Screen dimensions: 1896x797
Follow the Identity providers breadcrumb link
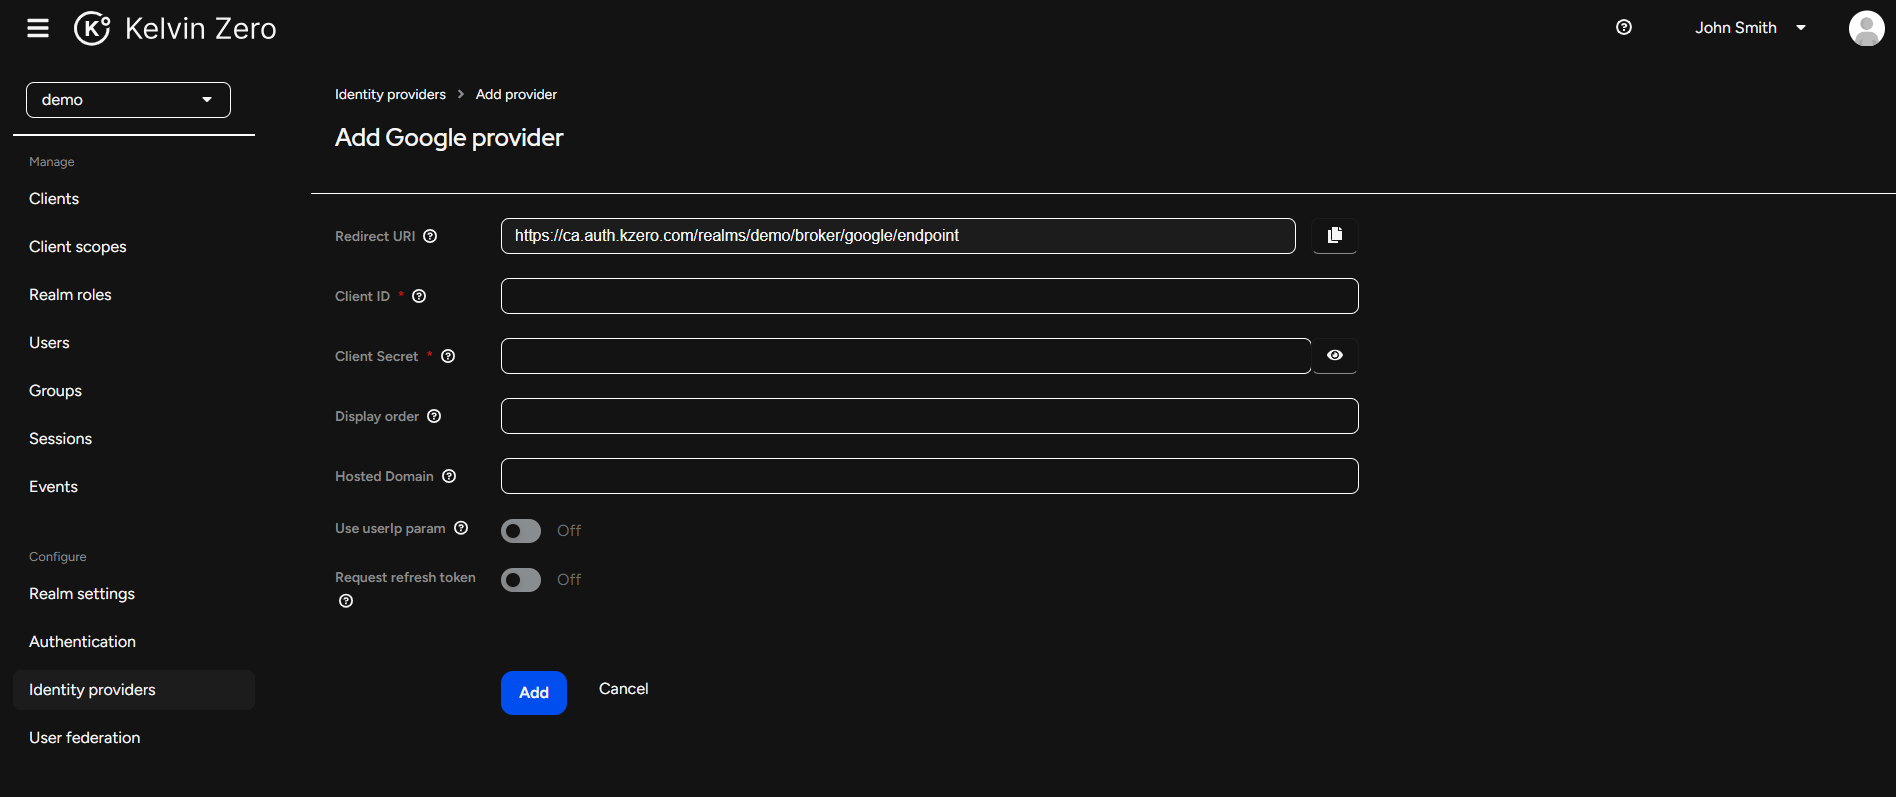pos(390,94)
